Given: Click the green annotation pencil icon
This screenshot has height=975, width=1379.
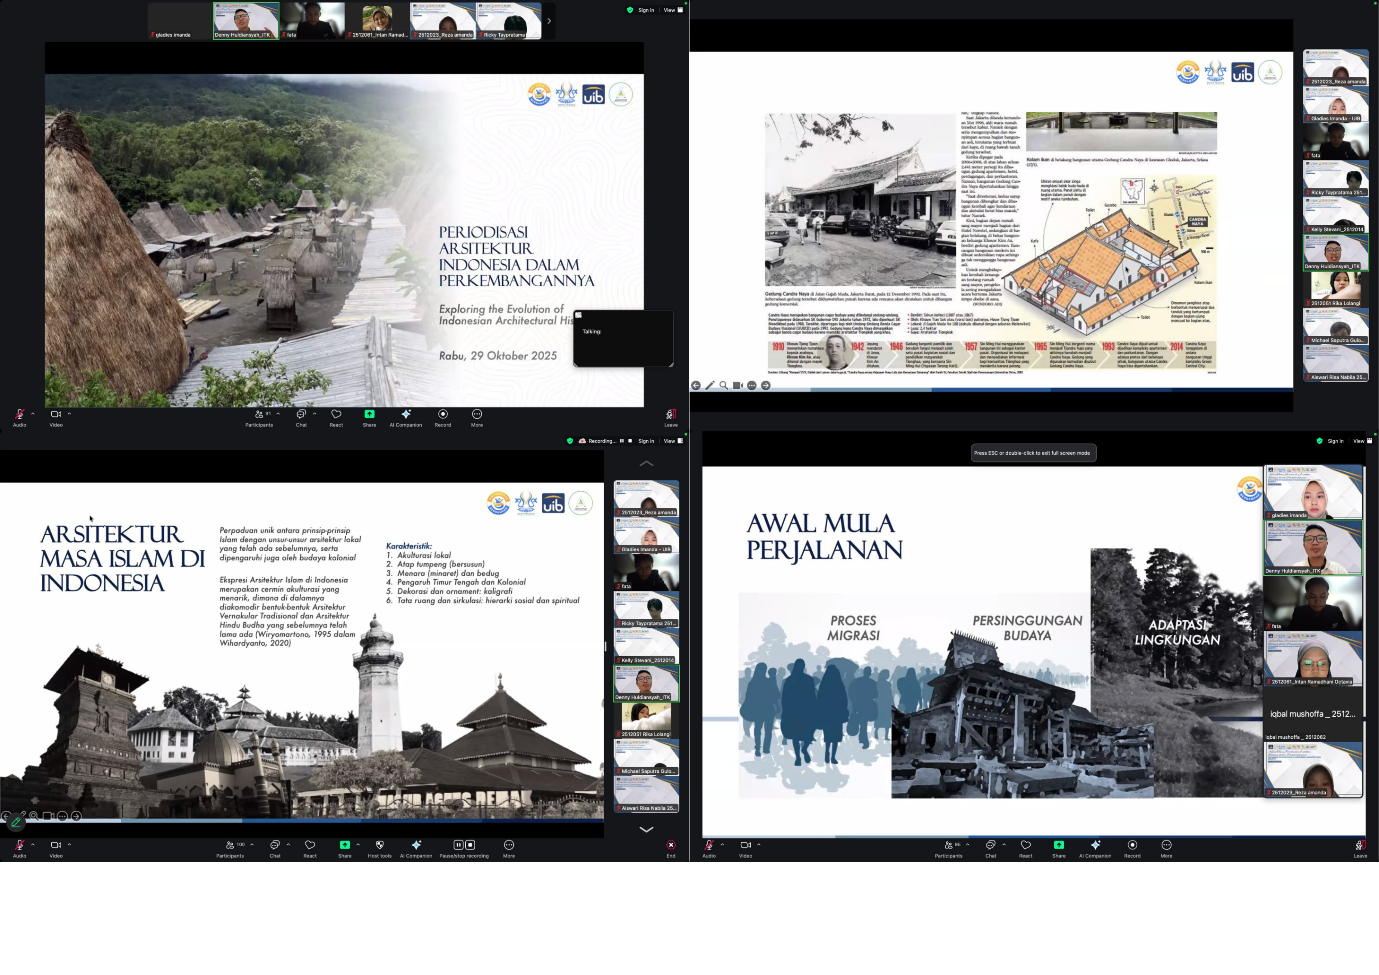Looking at the screenshot, I should (16, 822).
